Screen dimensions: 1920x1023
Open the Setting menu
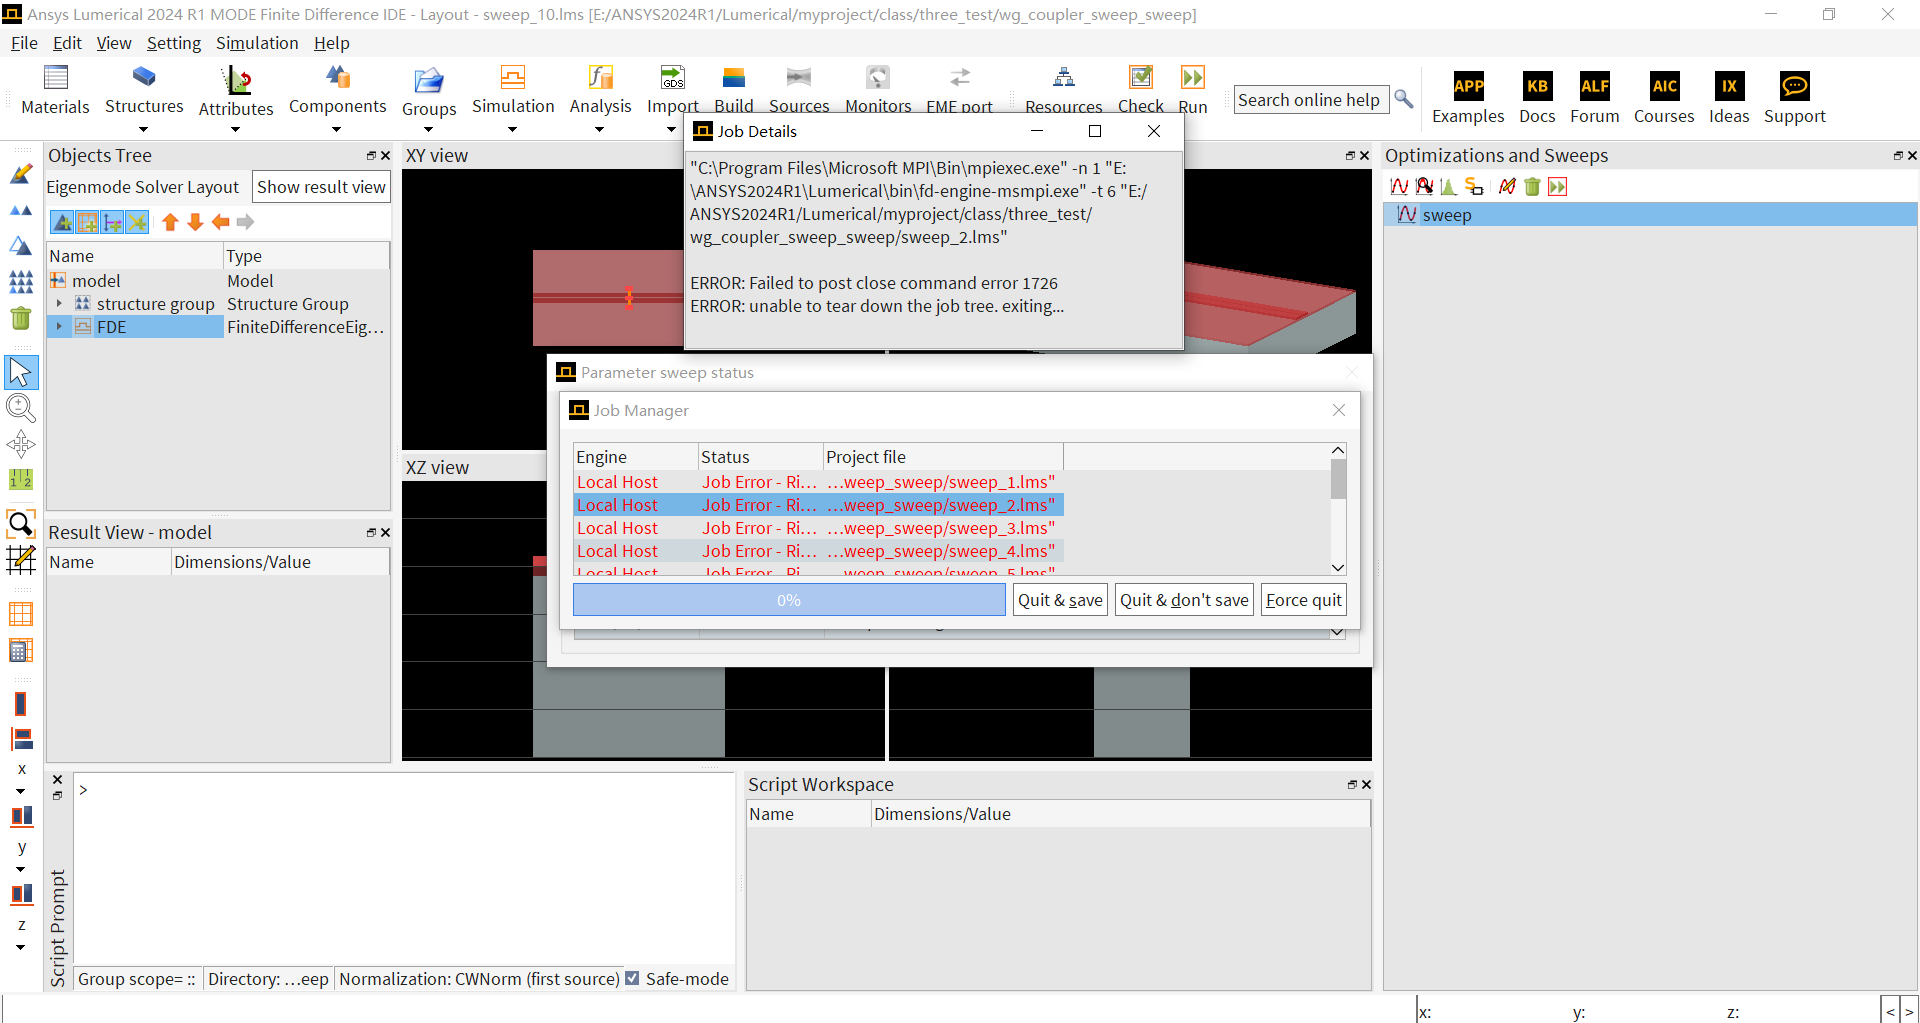174,43
